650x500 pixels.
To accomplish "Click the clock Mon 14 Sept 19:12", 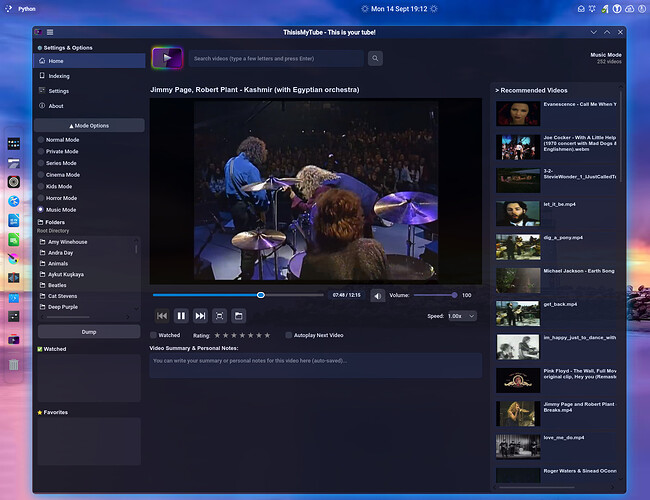I will pos(399,9).
